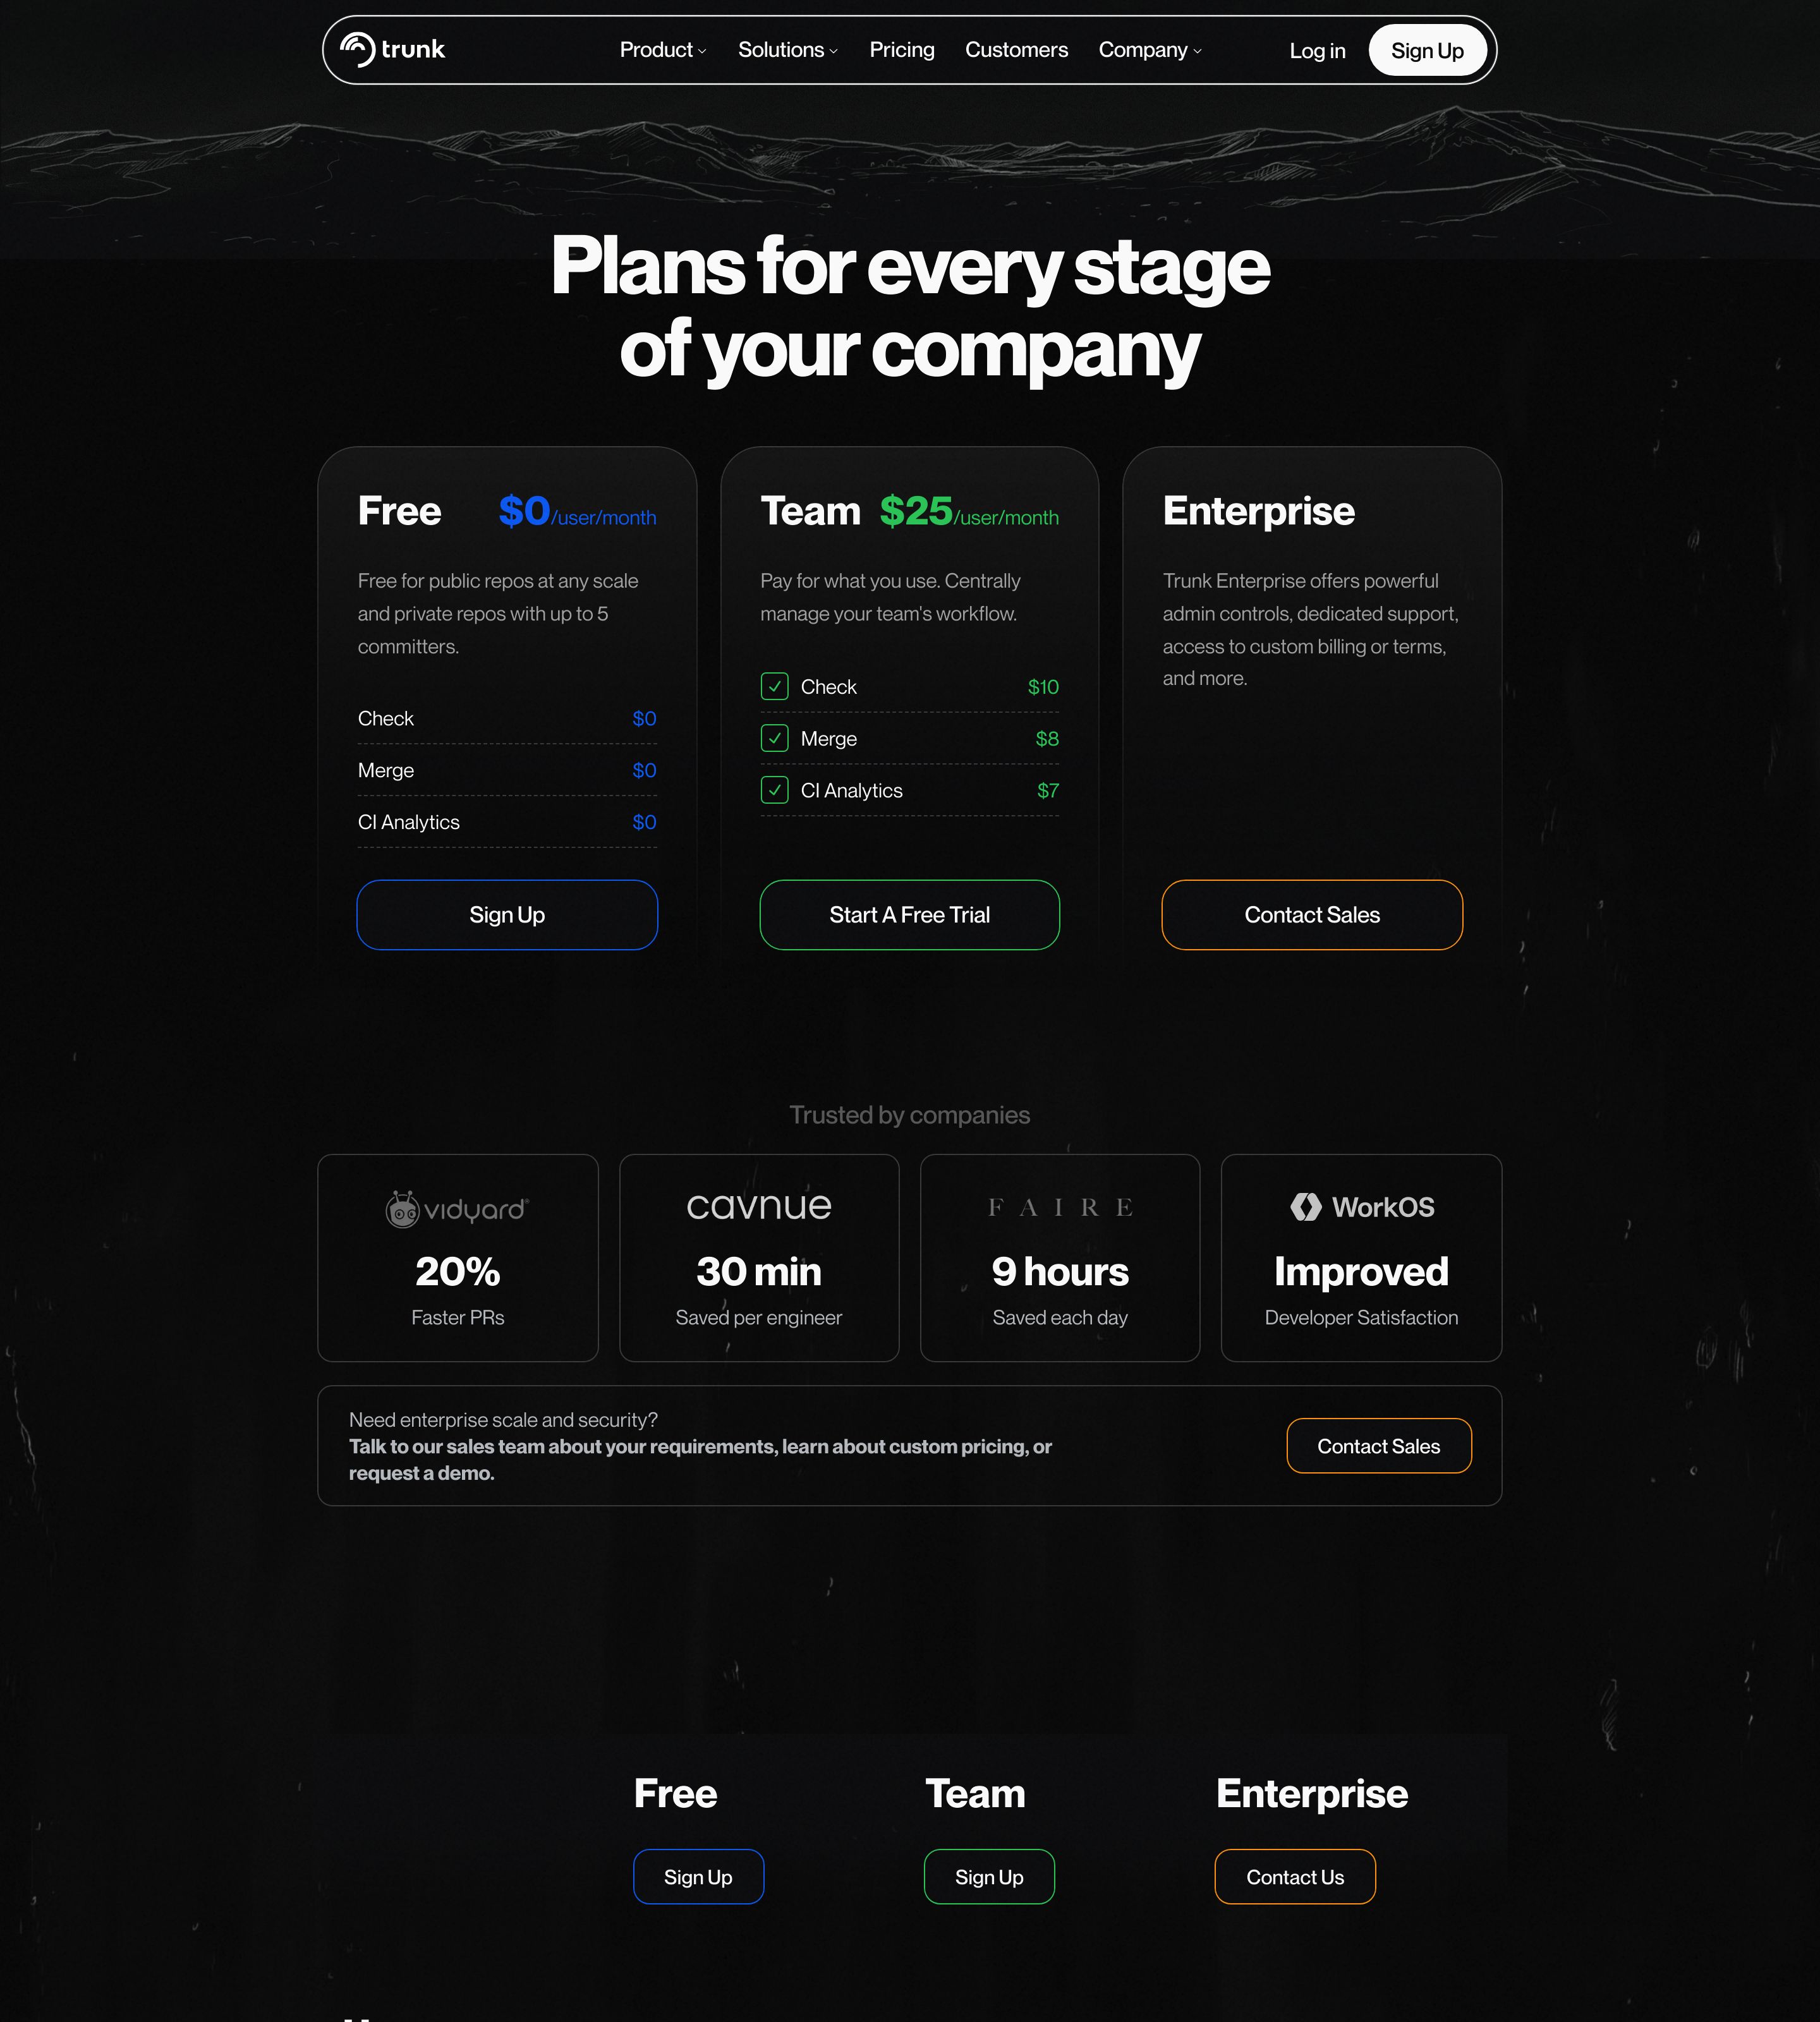The height and width of the screenshot is (2022, 1820).
Task: Go to the Pricing page
Action: 902,50
